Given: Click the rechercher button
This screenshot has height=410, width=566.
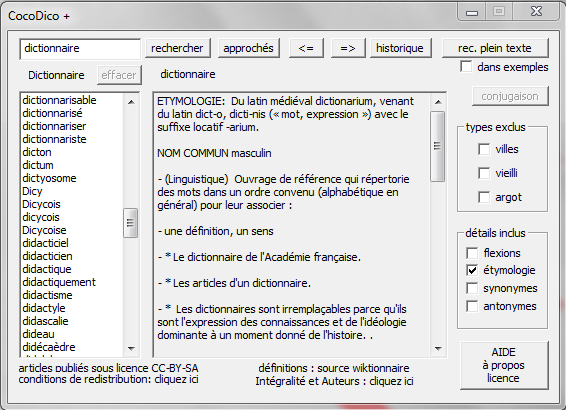Looking at the screenshot, I should tap(178, 48).
